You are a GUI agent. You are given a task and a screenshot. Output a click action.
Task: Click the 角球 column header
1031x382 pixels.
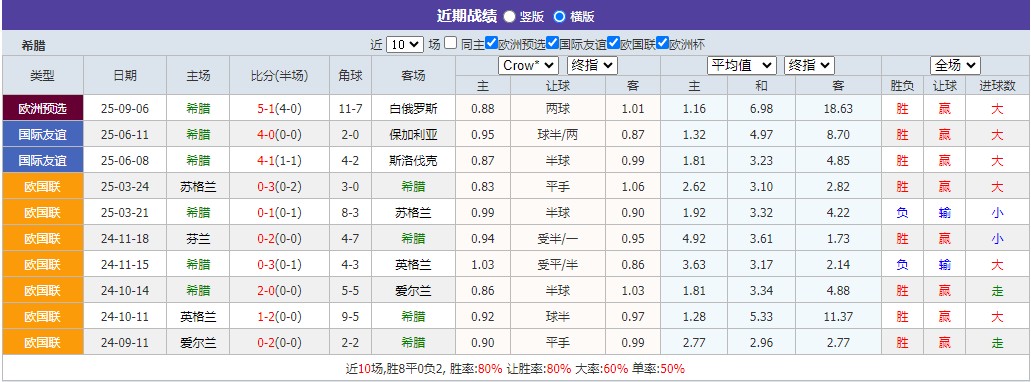[350, 76]
